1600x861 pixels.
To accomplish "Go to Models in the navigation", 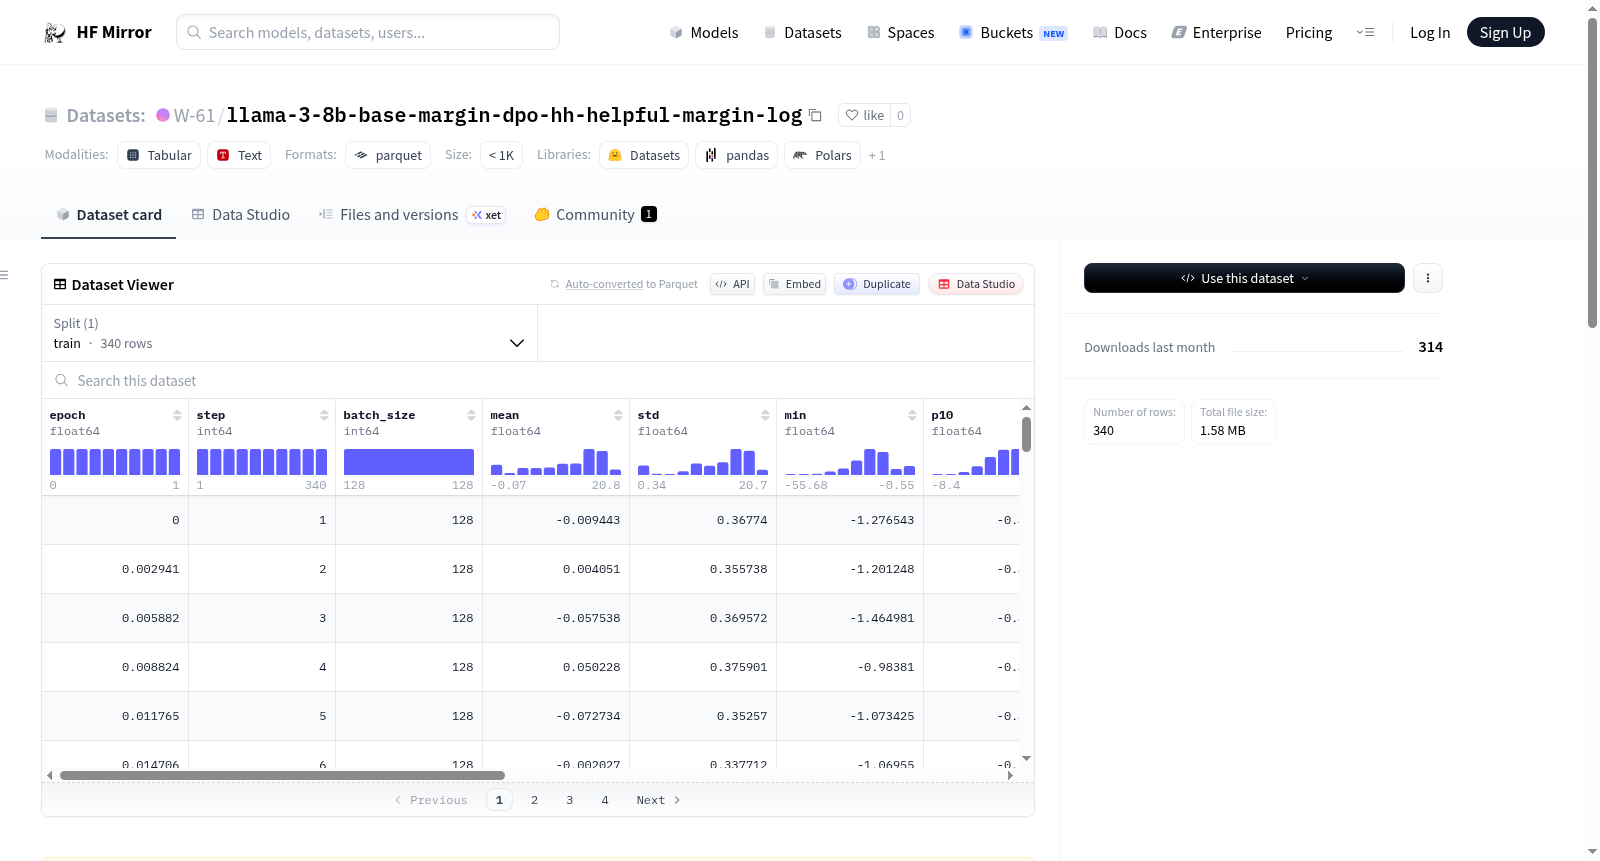I will (x=704, y=33).
